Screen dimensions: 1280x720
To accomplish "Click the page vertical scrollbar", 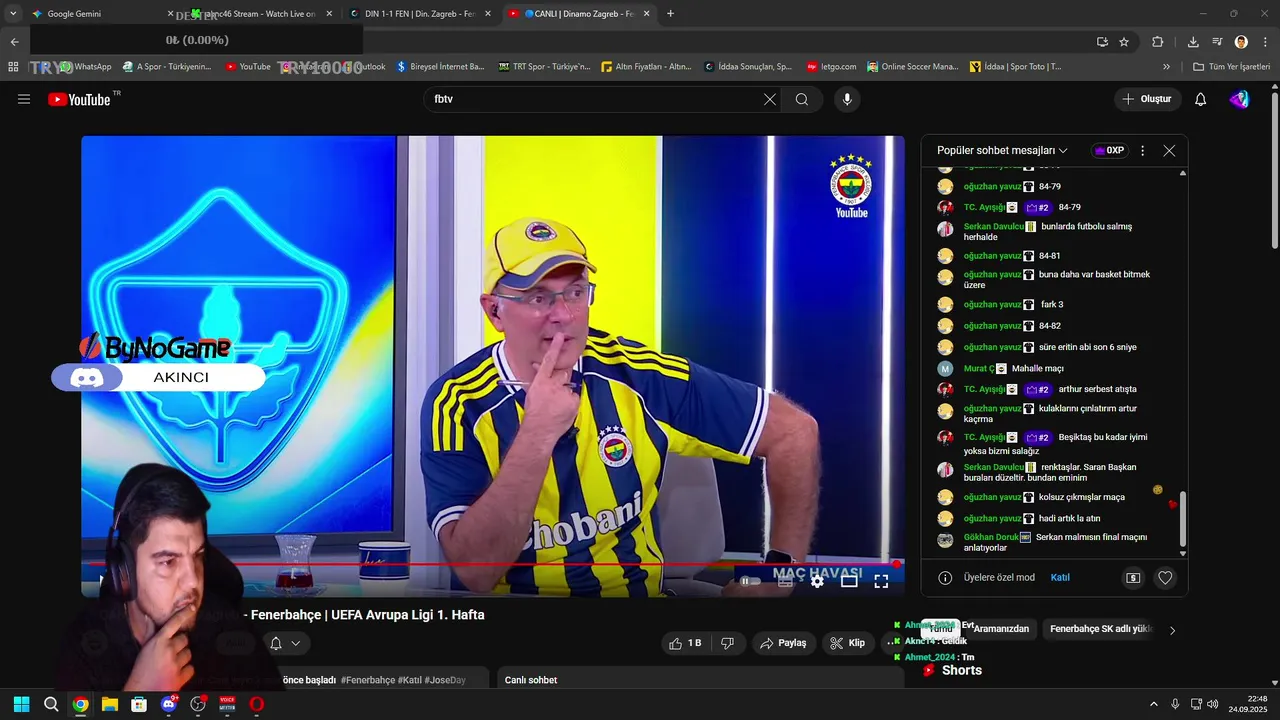I will pos(1274,170).
